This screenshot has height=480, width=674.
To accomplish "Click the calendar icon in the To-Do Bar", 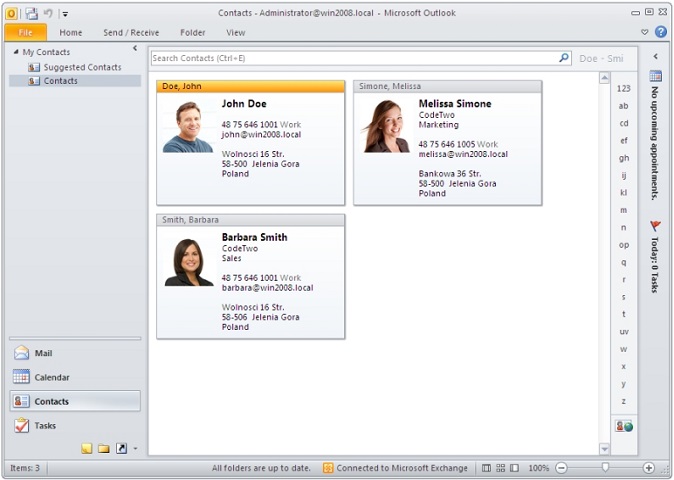I will [x=656, y=76].
